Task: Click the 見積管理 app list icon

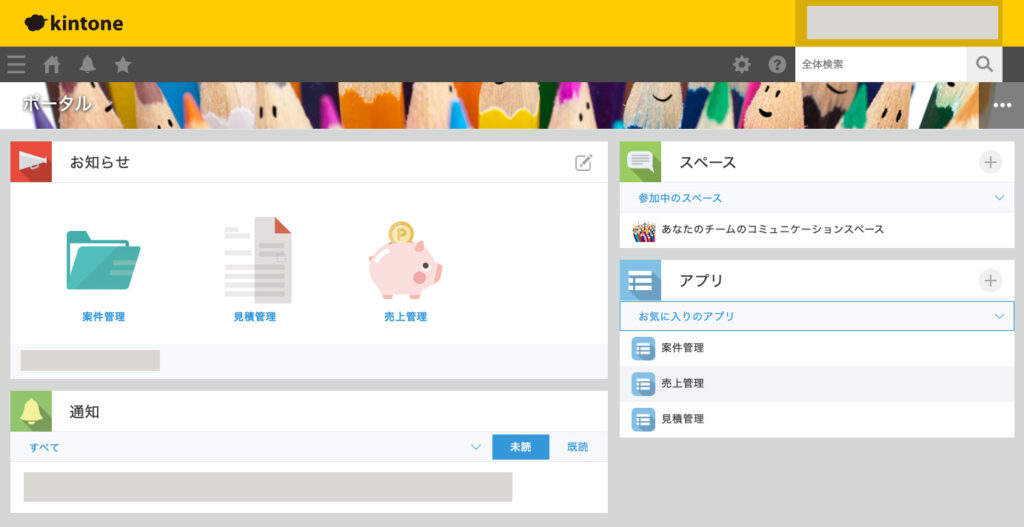Action: [643, 419]
